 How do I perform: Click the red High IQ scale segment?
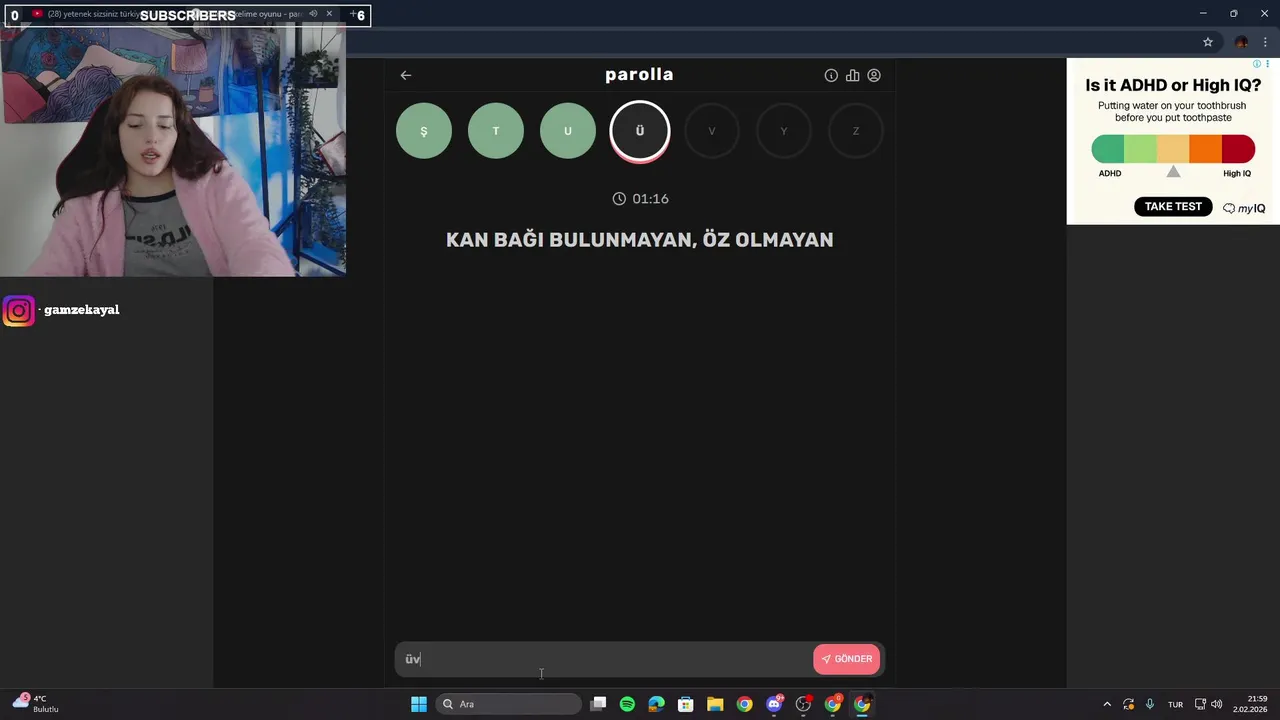tap(1238, 149)
